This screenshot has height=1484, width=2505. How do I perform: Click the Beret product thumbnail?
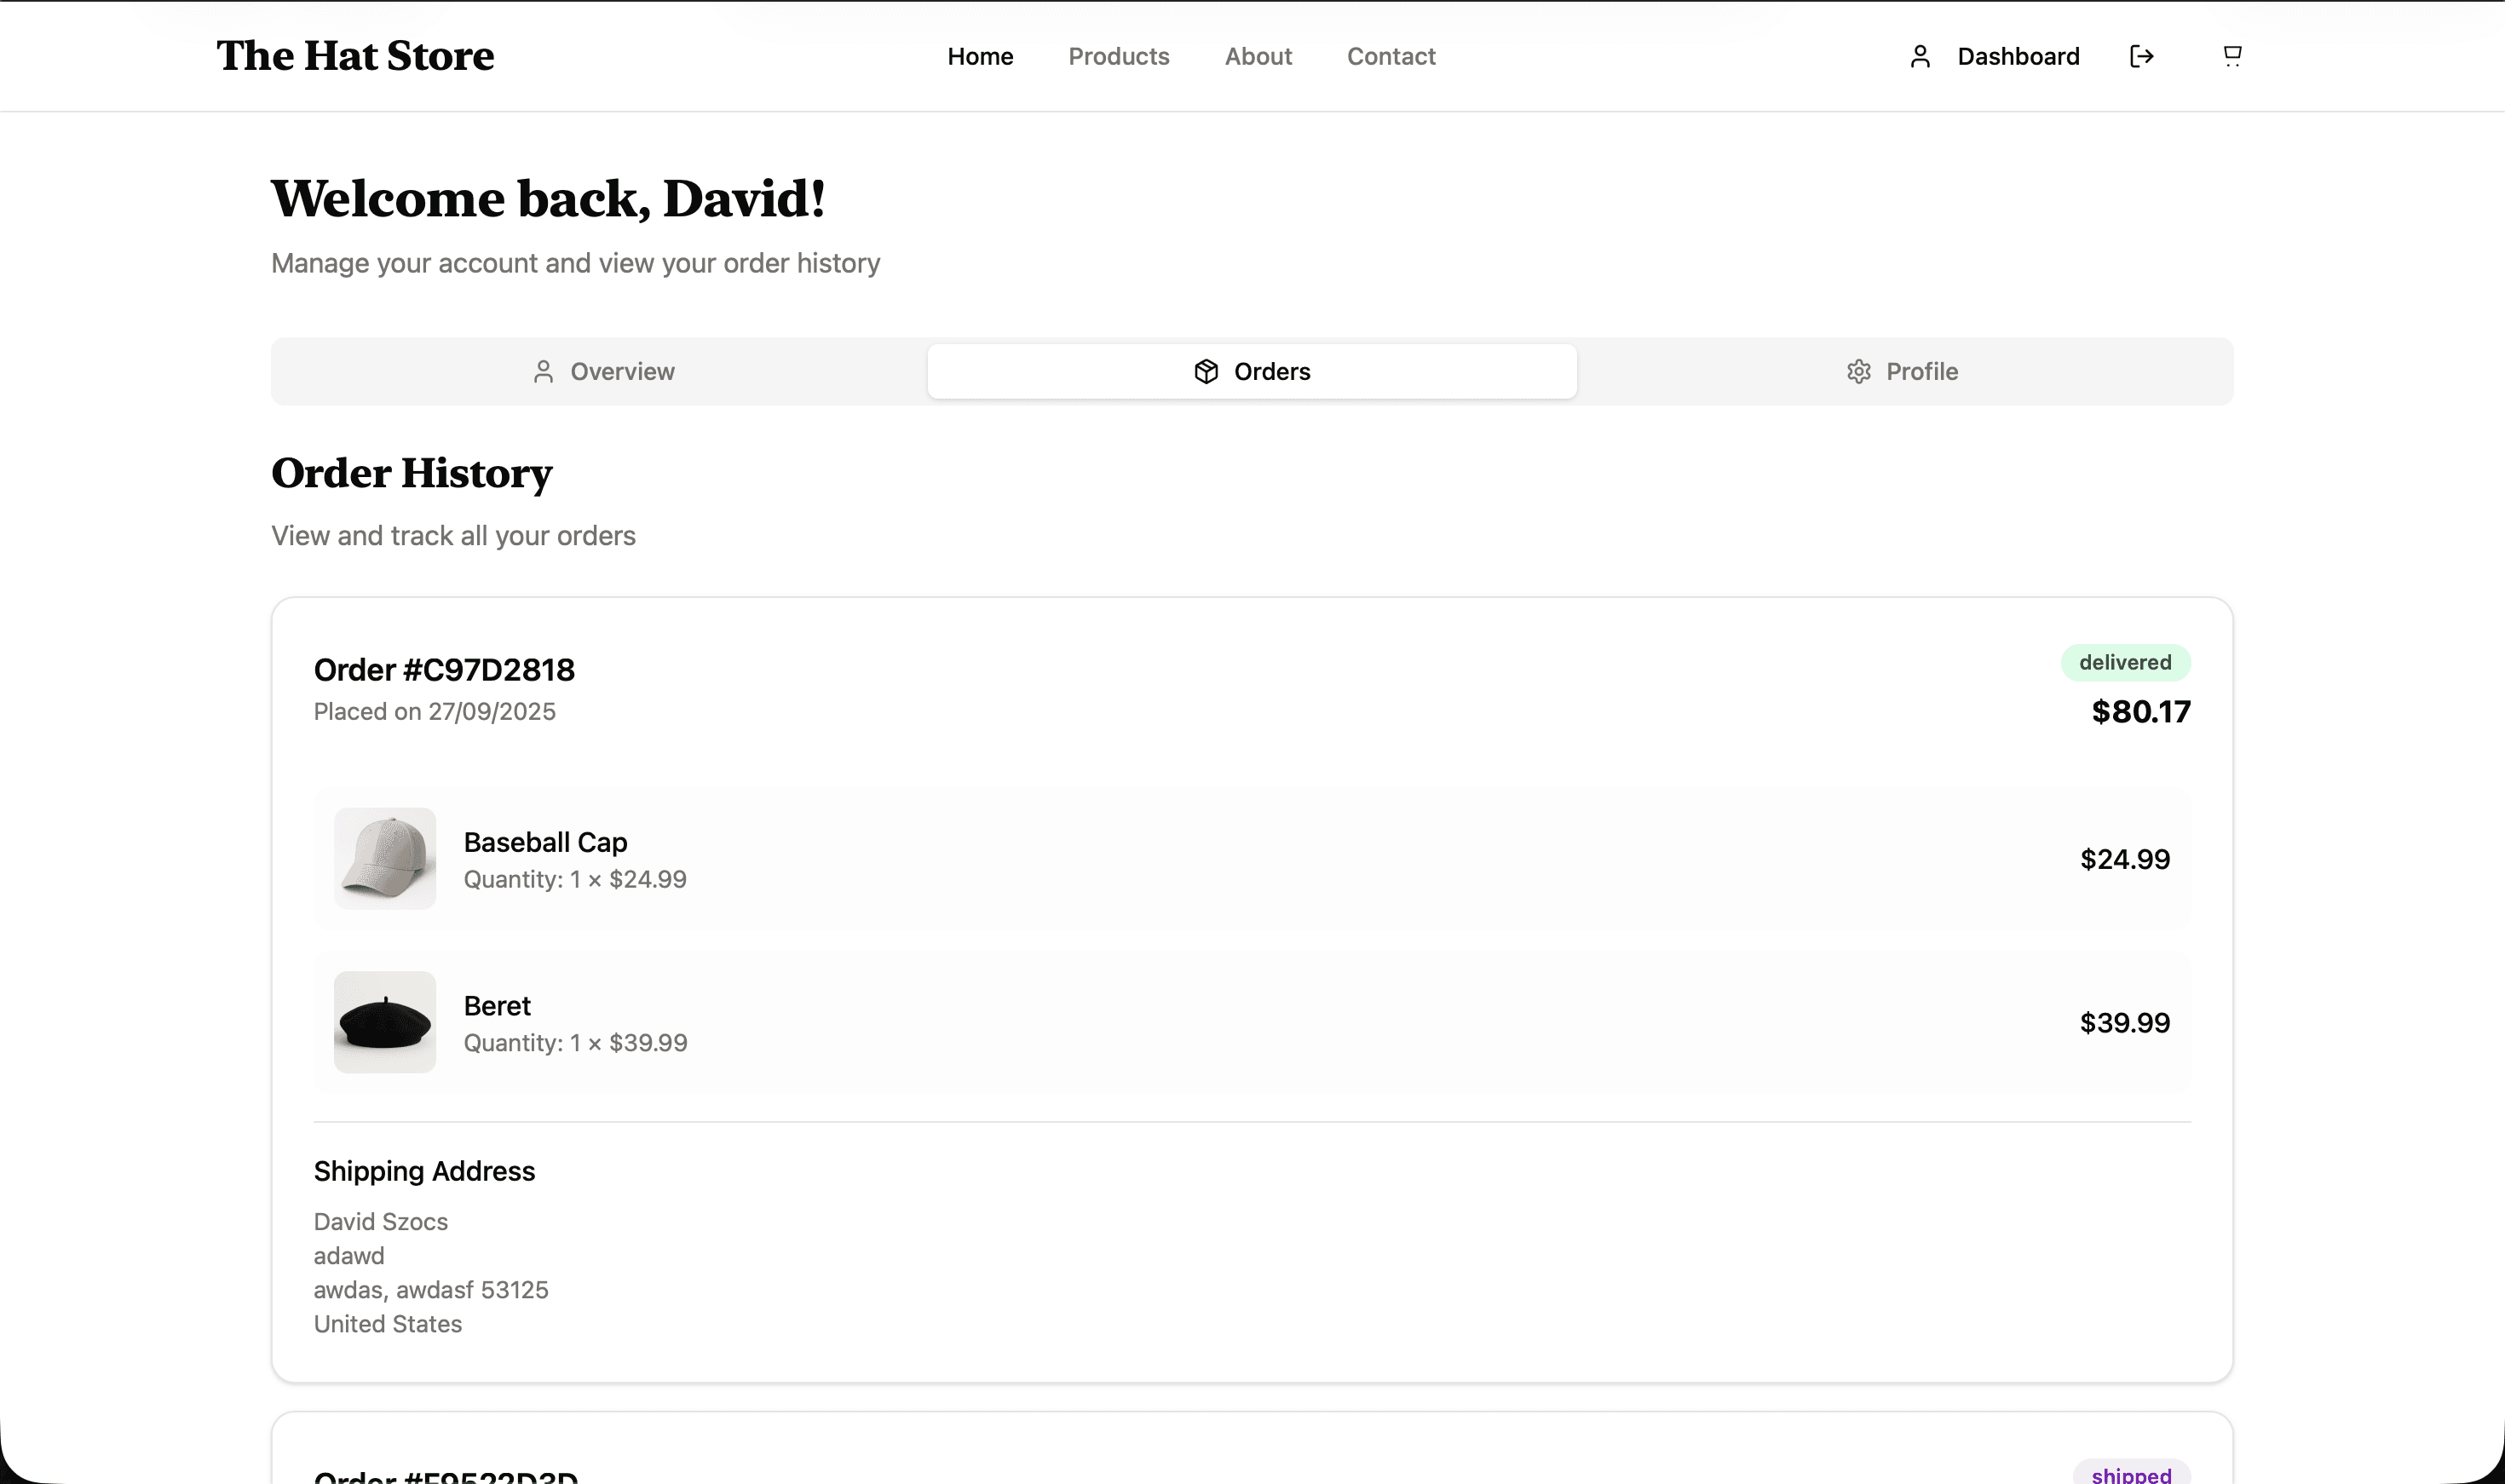pos(385,1022)
